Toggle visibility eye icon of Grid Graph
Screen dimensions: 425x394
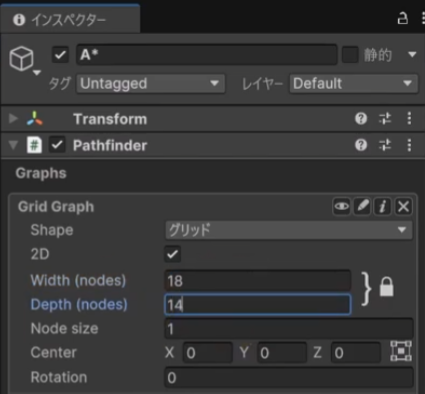click(341, 207)
